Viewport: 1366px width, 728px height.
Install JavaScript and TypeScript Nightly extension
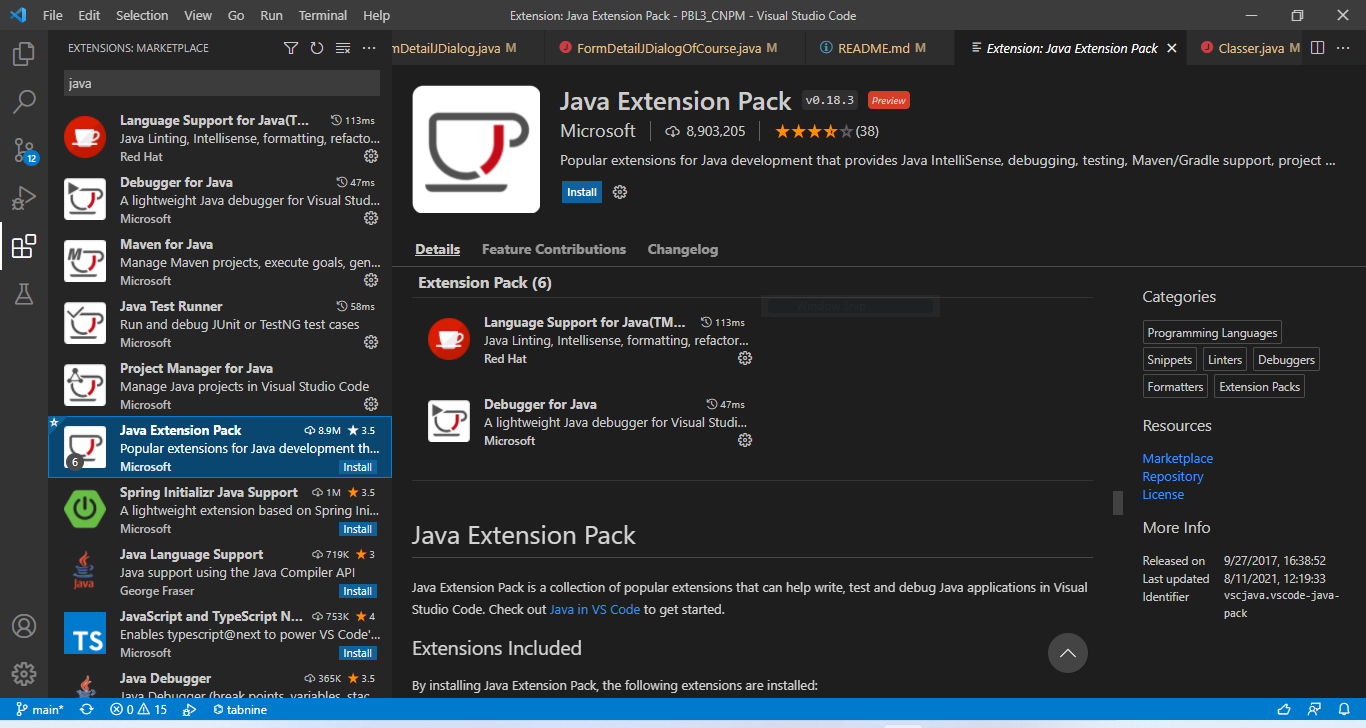358,653
